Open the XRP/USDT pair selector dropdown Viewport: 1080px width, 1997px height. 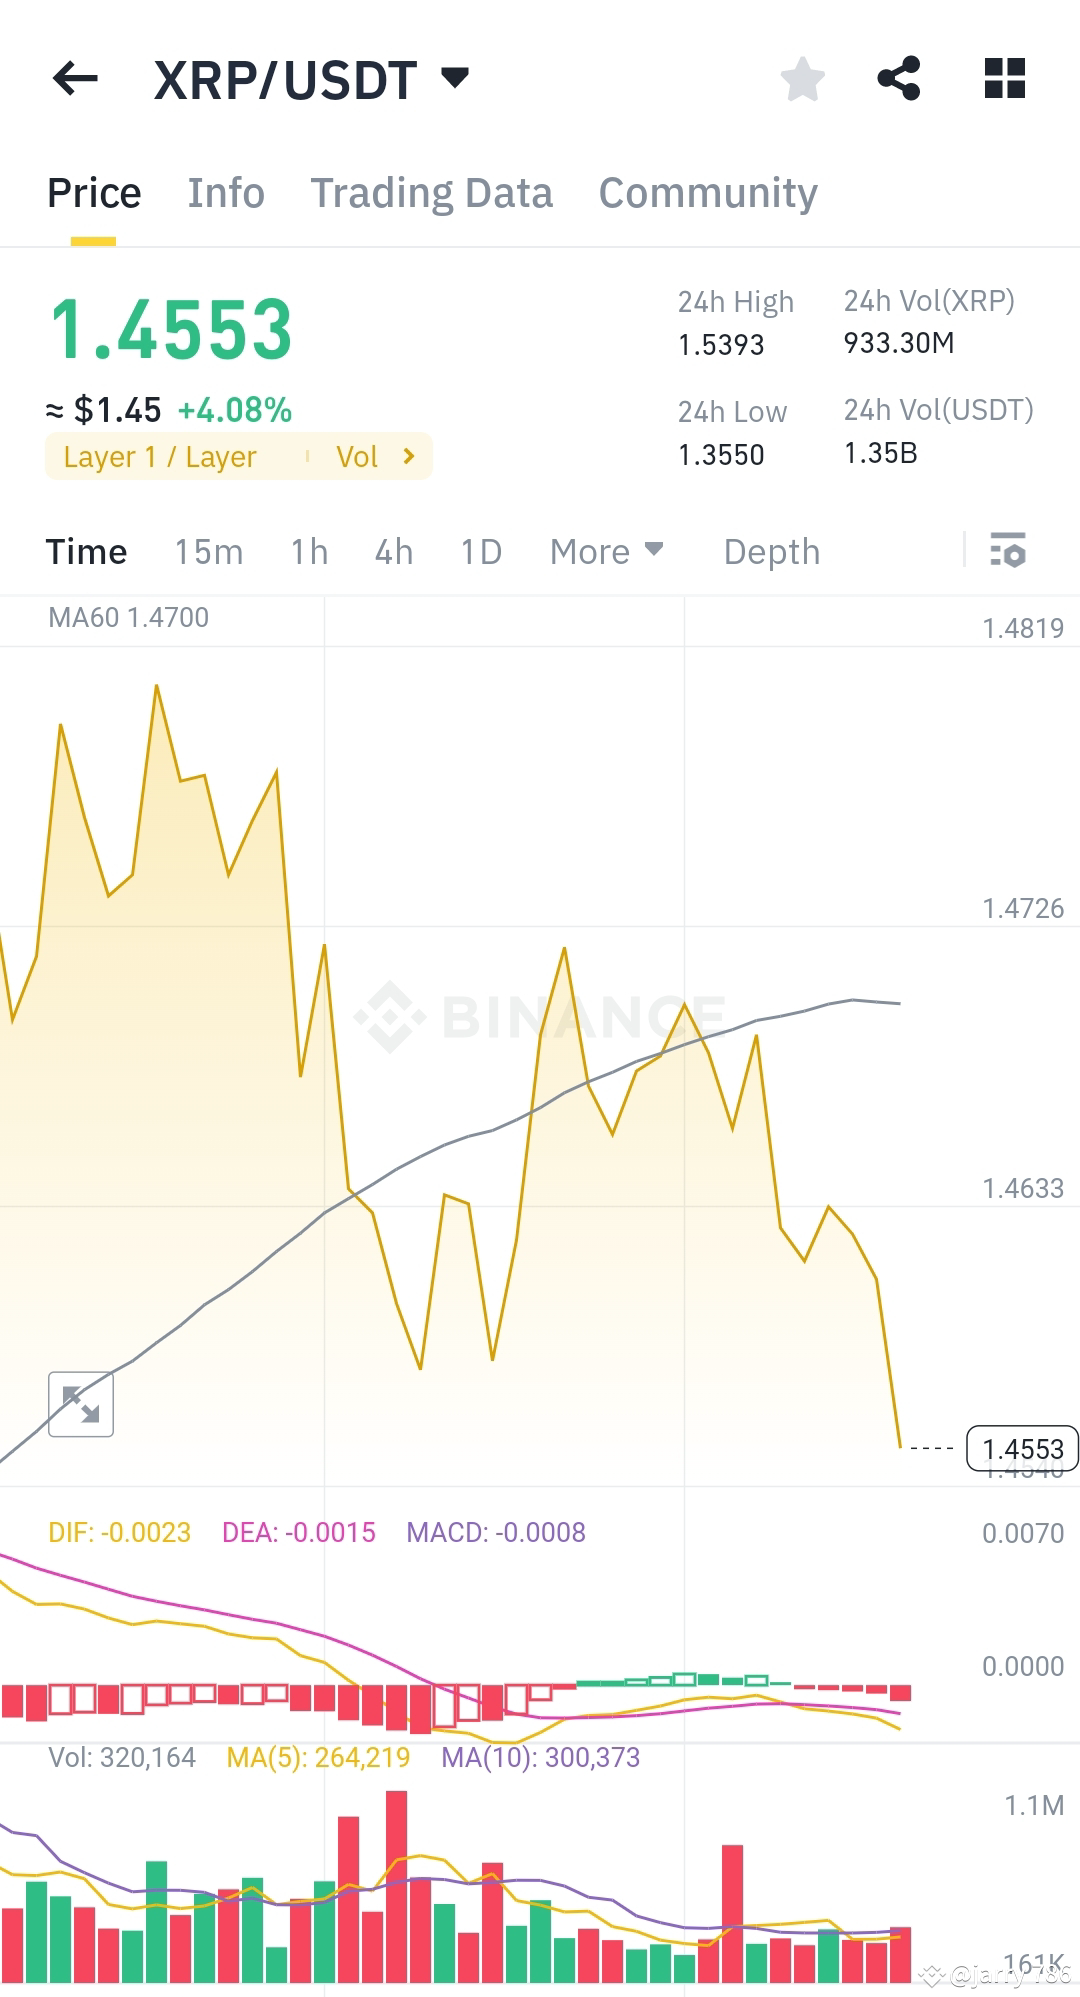pos(455,78)
